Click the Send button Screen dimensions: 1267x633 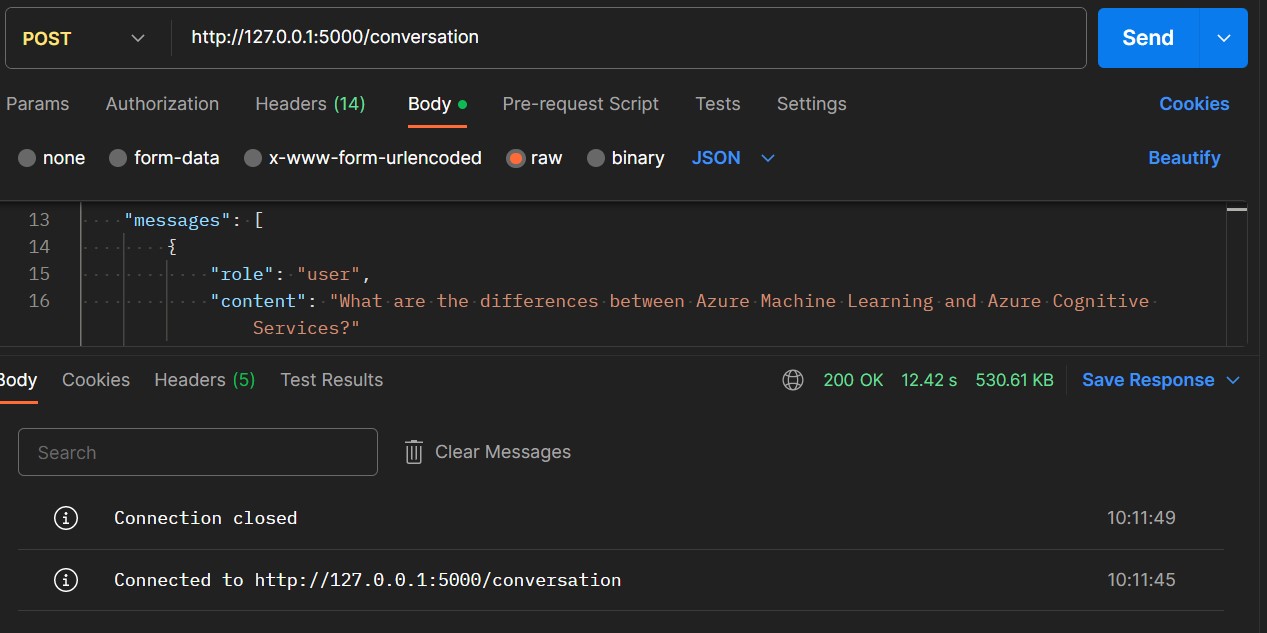1146,37
